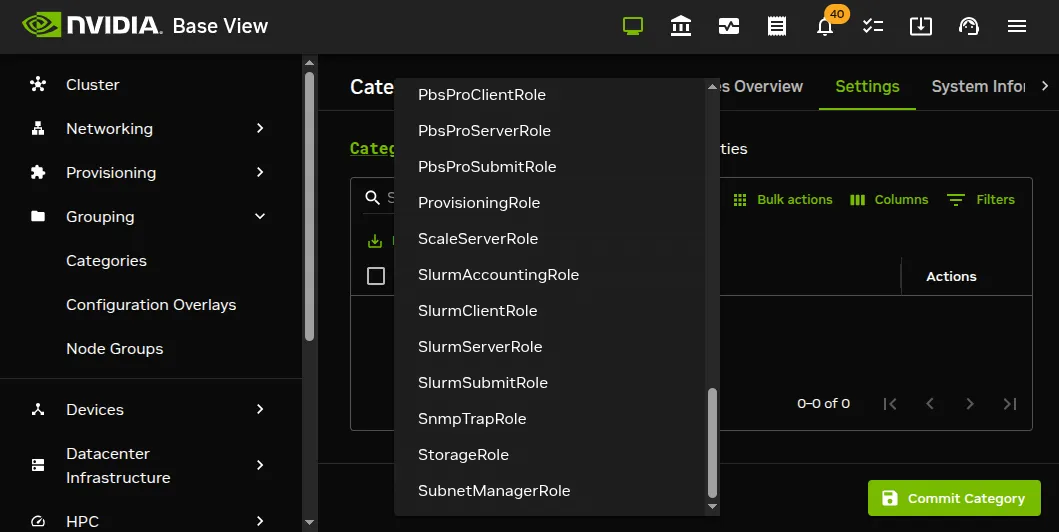This screenshot has width=1059, height=532.
Task: Click the HPC gauge icon
Action: coord(38,521)
